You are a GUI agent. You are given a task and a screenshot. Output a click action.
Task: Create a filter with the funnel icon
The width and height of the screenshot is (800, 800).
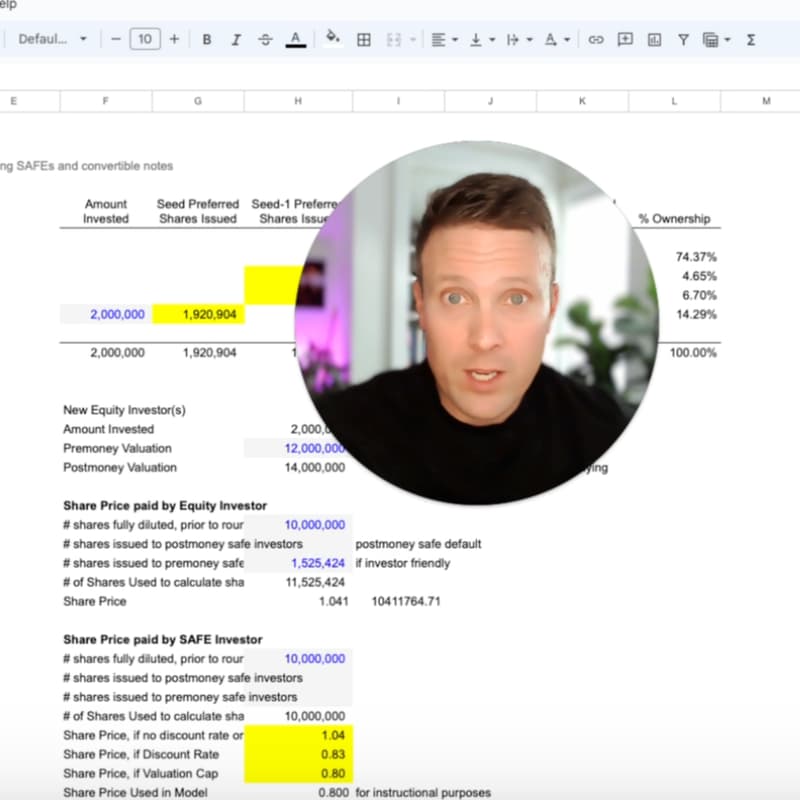pyautogui.click(x=683, y=40)
